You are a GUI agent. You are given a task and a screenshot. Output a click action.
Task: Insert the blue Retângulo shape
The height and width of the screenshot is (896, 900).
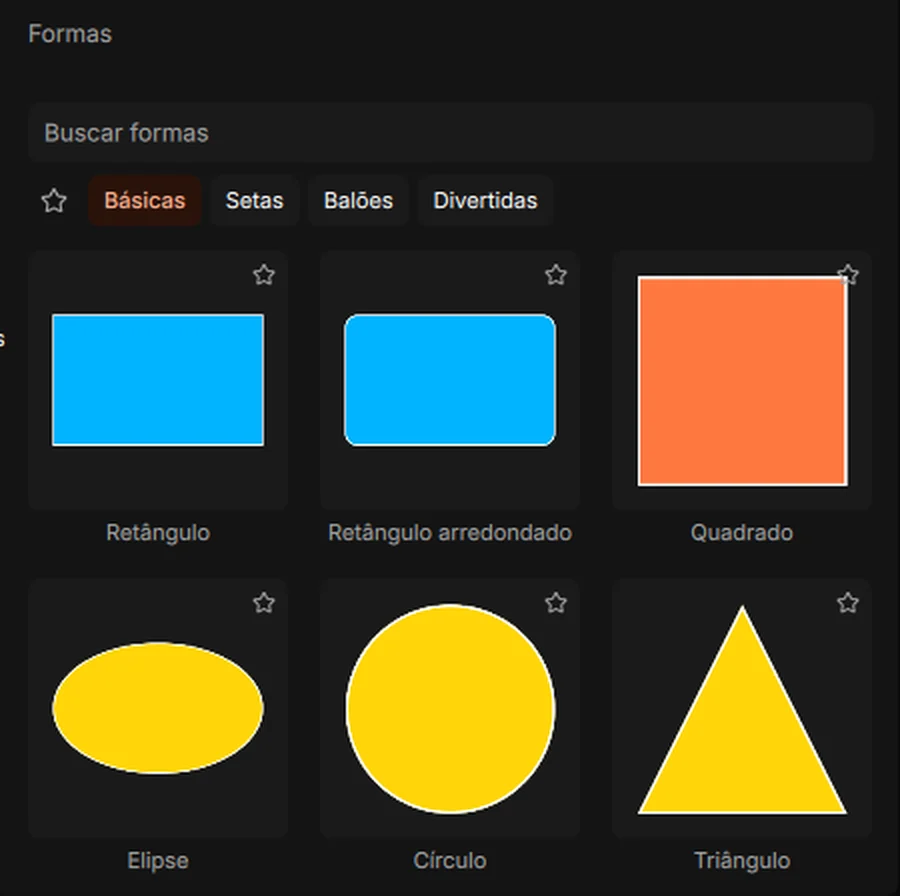coord(158,380)
